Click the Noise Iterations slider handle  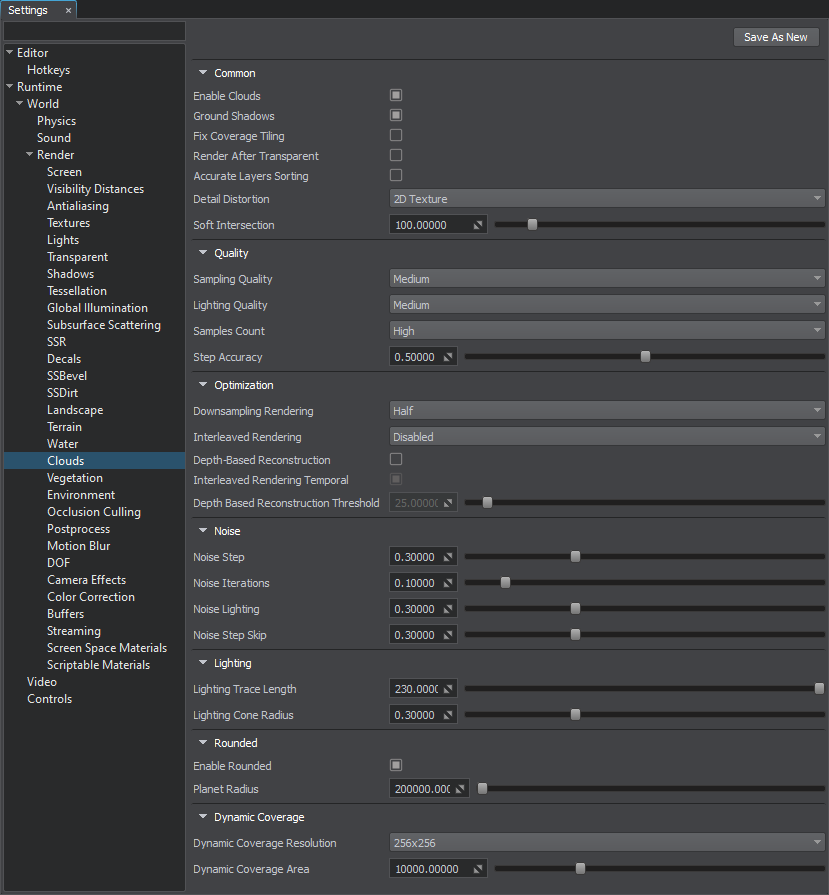tap(505, 583)
